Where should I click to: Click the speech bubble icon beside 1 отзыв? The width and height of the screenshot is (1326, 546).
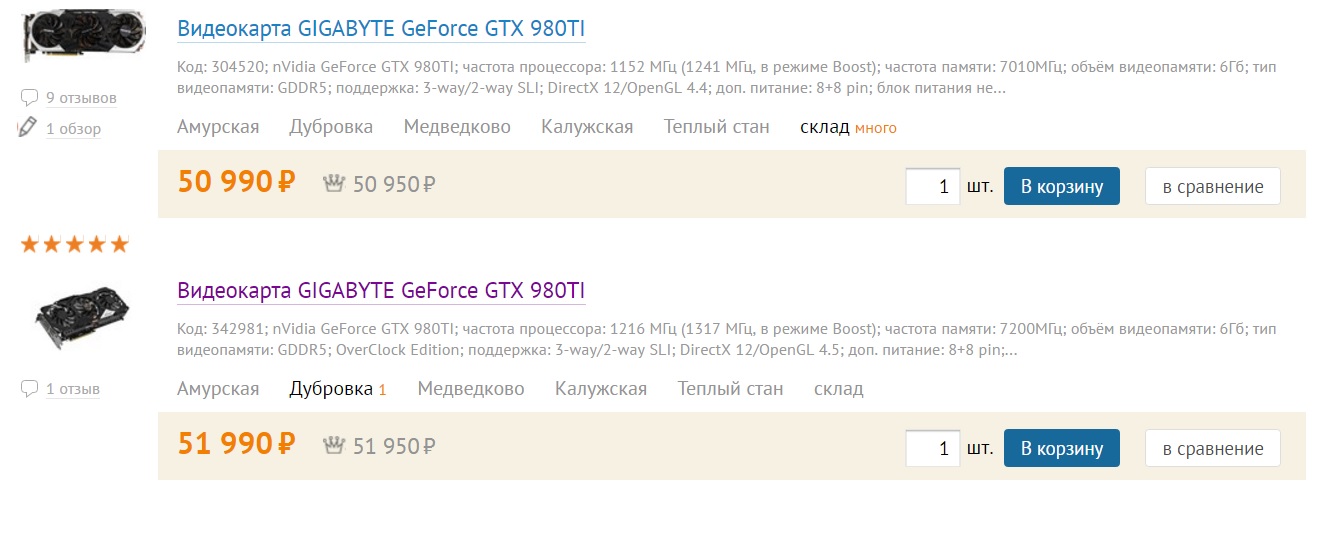[x=29, y=389]
